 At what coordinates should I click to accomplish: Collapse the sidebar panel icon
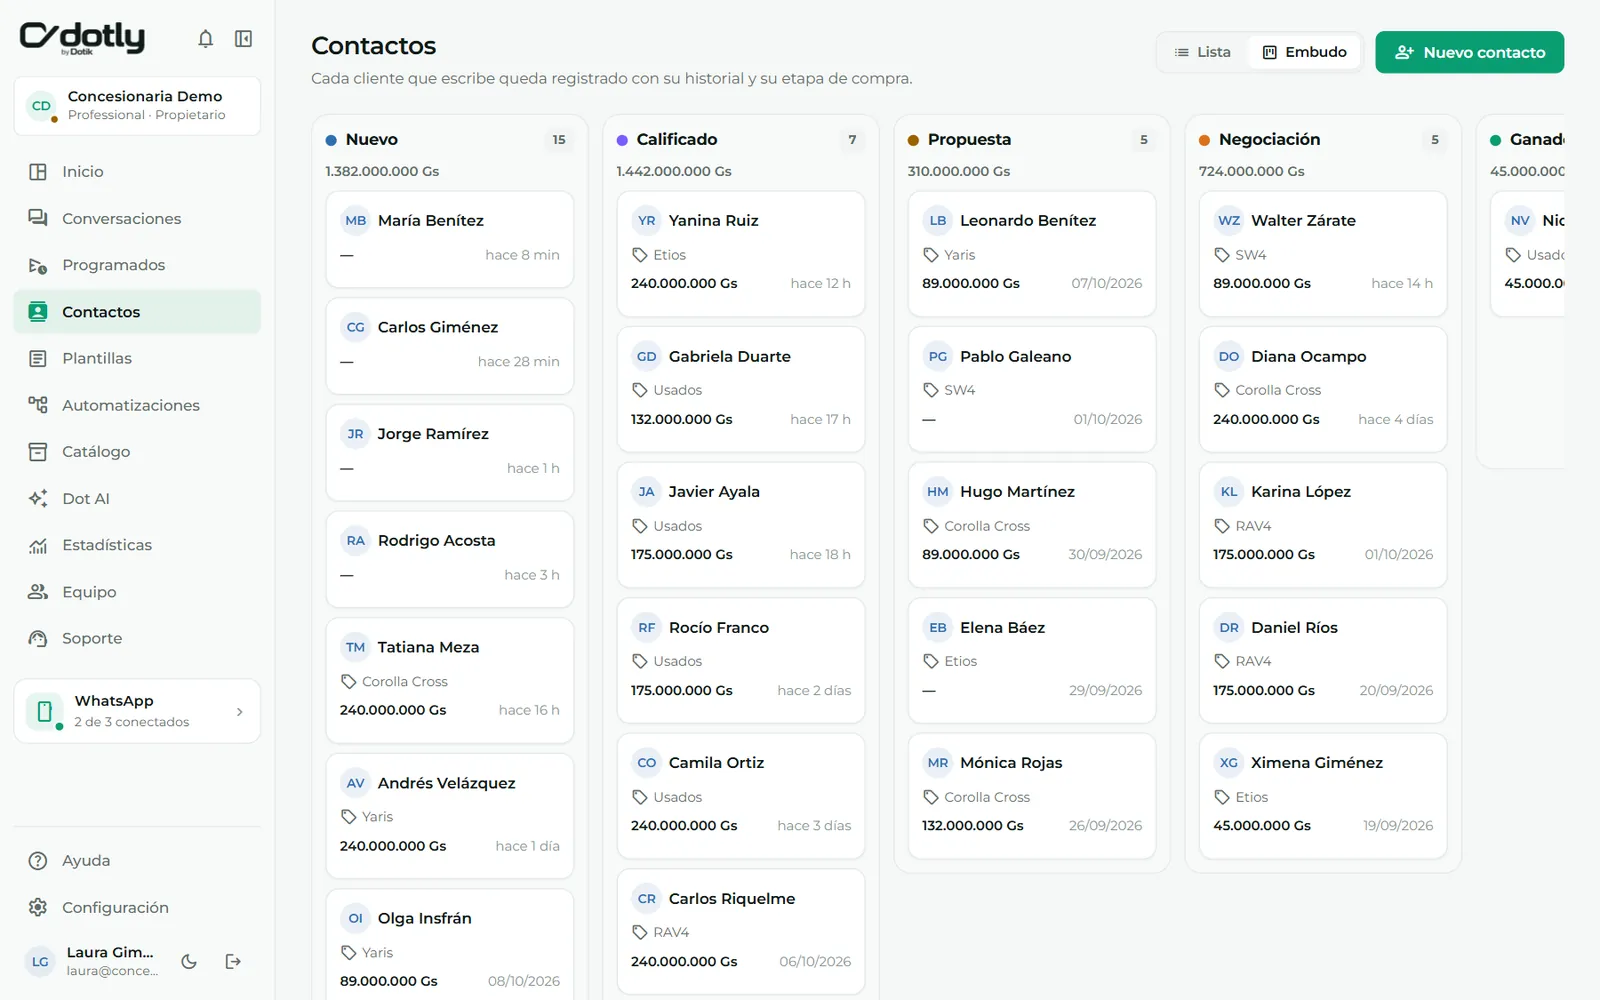(243, 39)
